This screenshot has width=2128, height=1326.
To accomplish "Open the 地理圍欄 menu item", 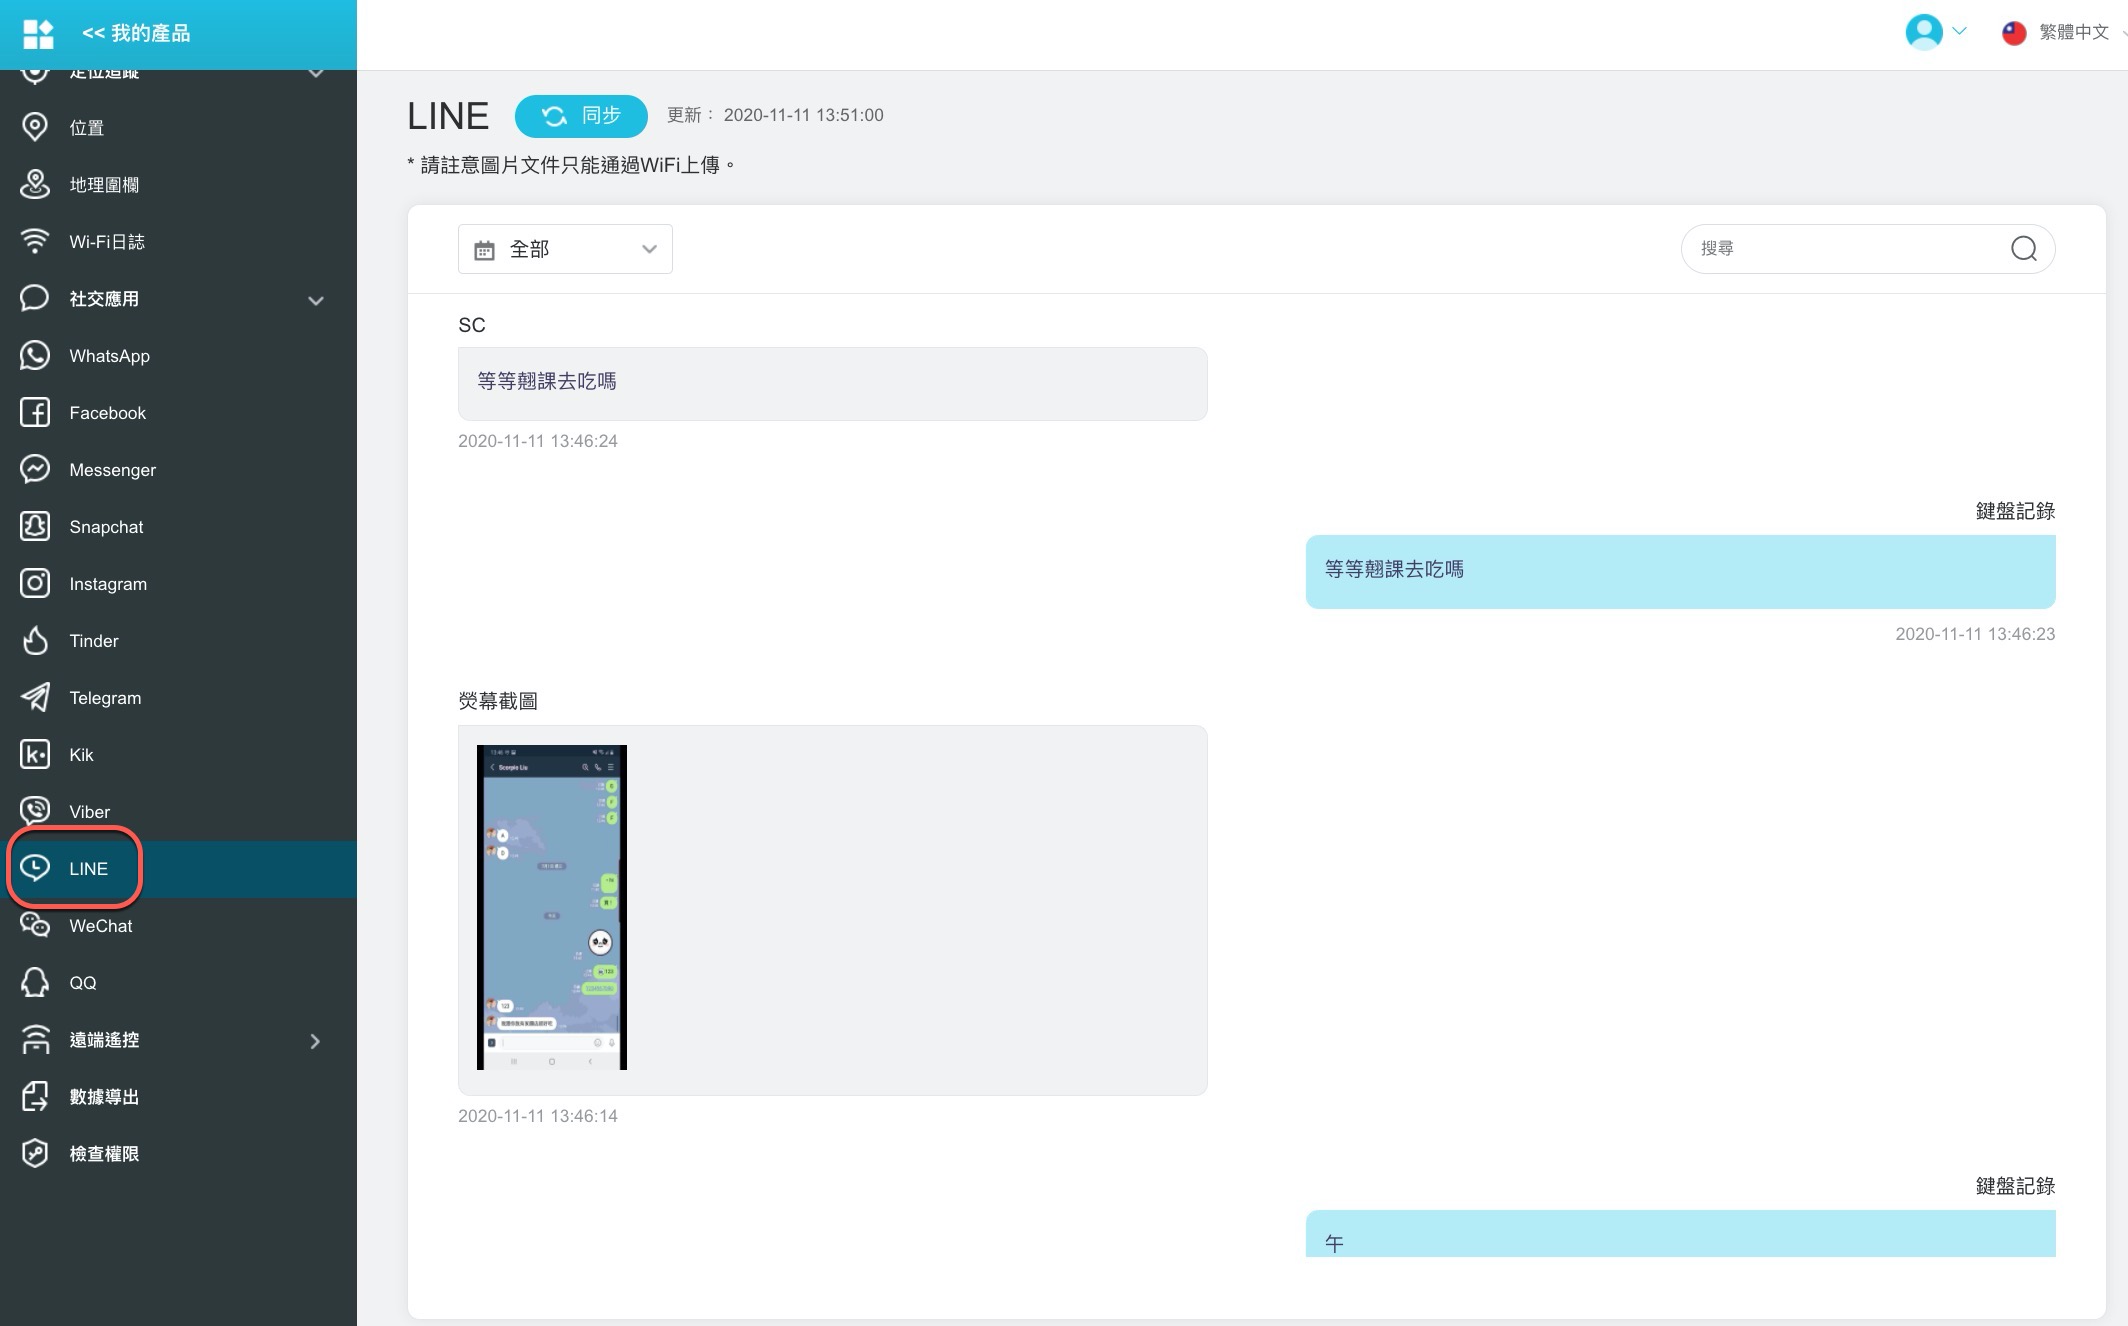I will pos(104,184).
